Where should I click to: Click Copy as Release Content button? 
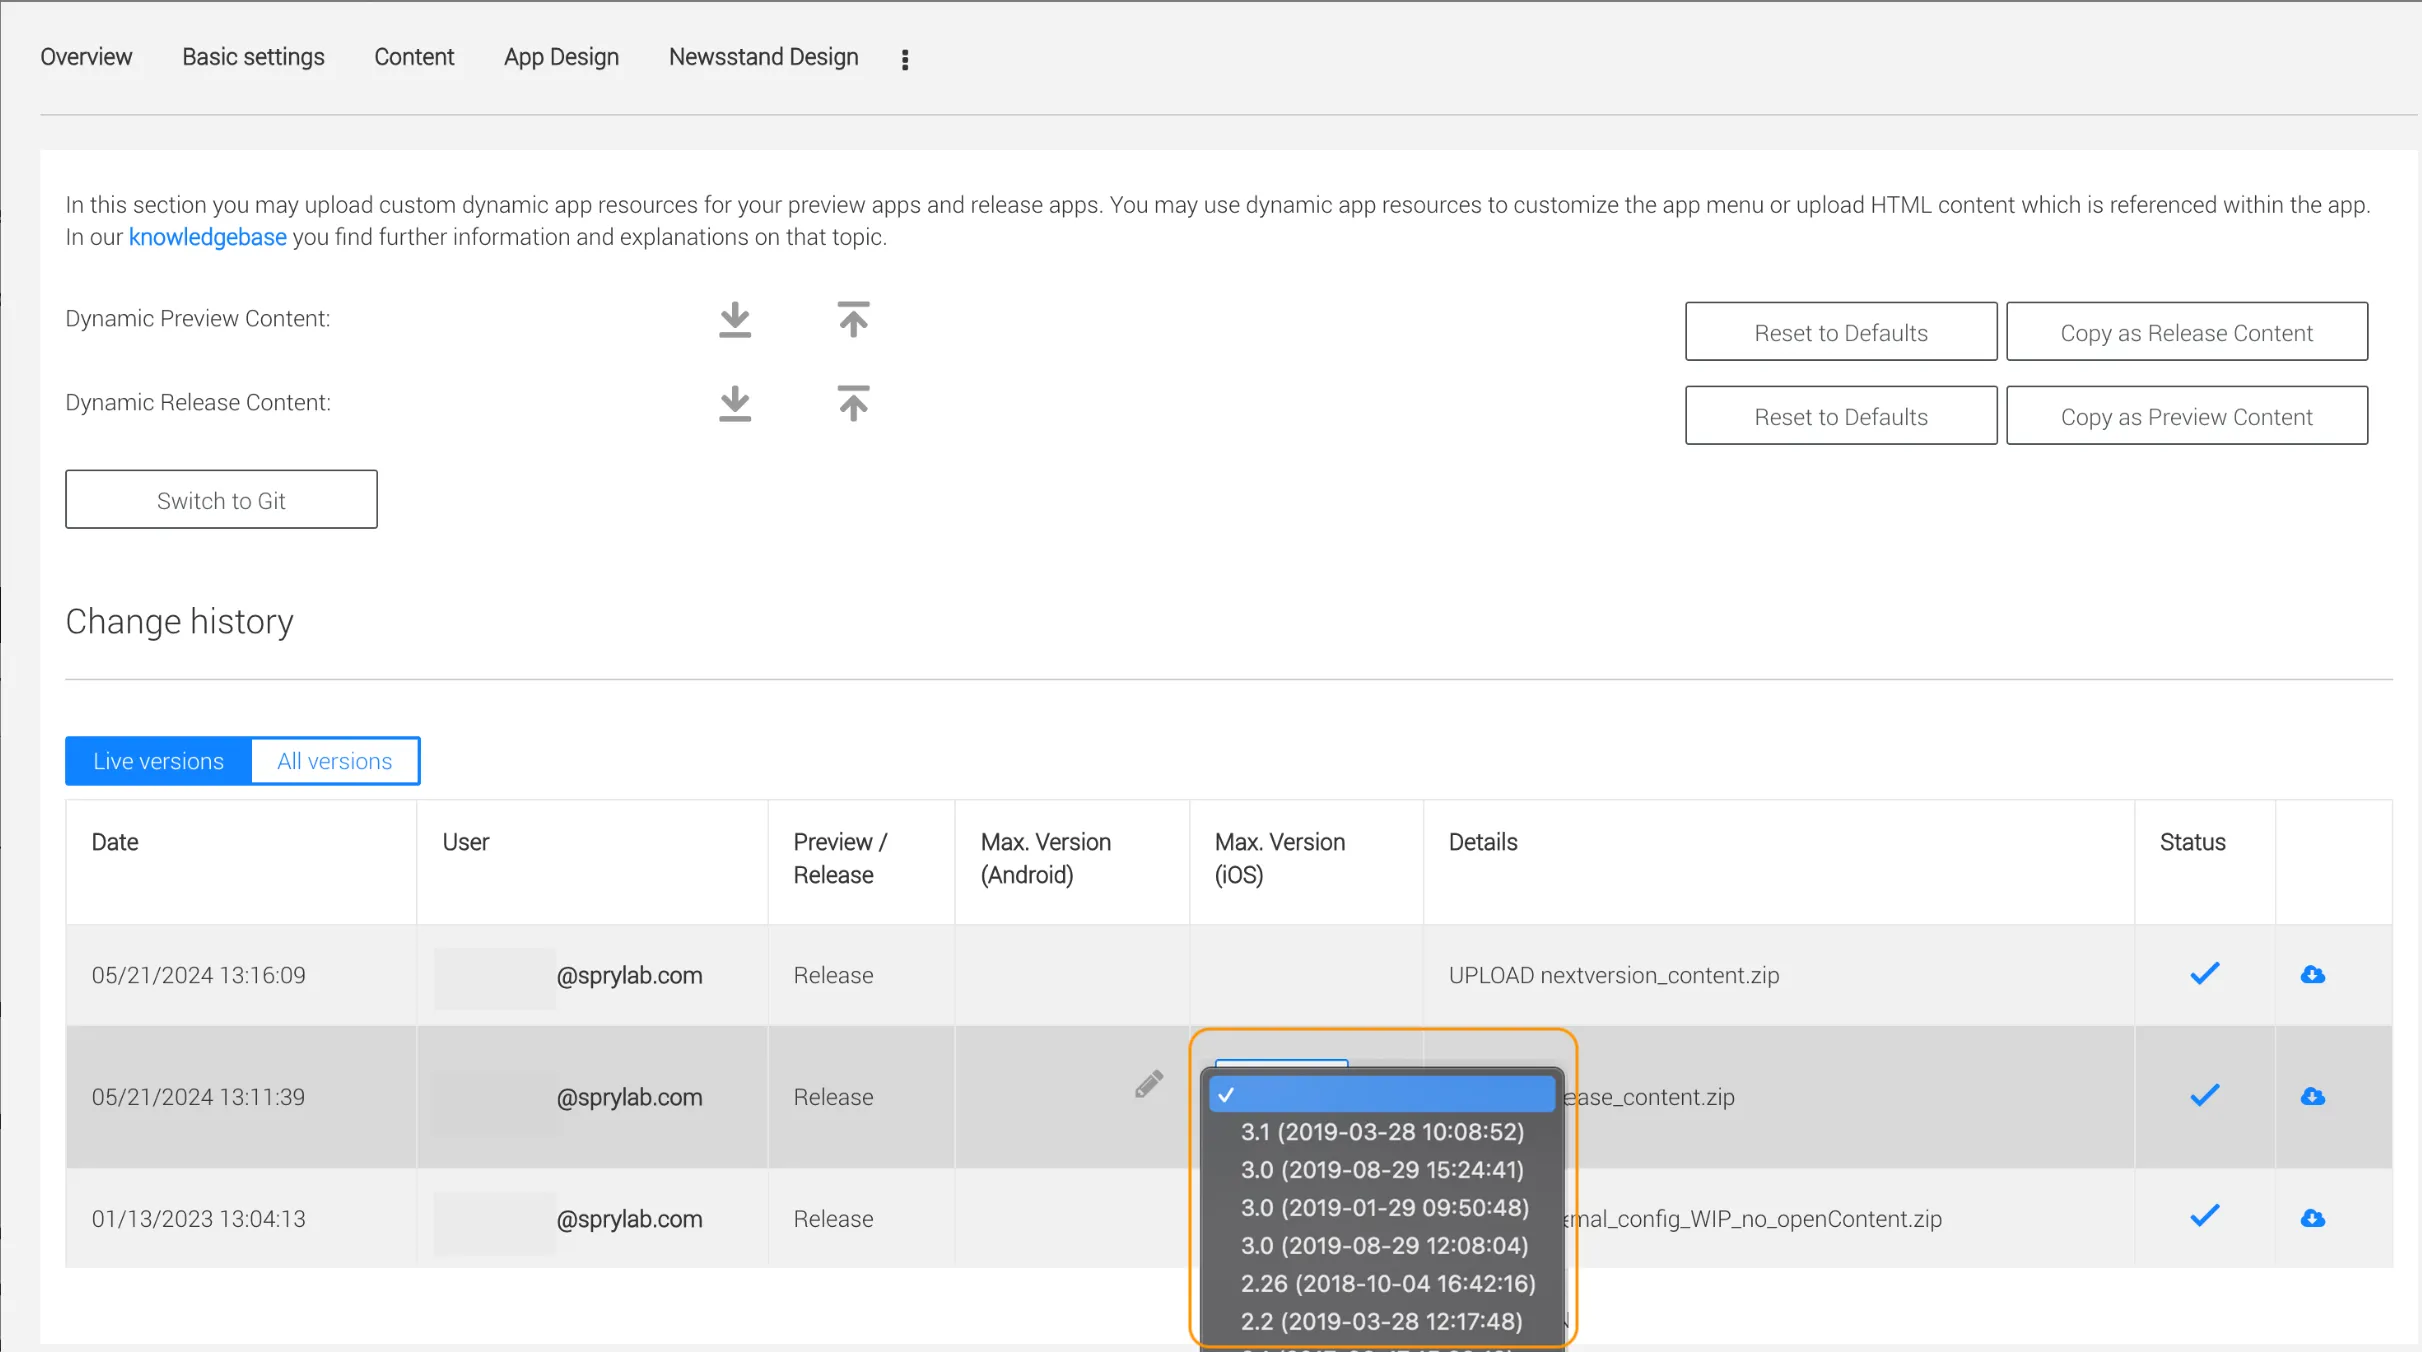(2186, 332)
